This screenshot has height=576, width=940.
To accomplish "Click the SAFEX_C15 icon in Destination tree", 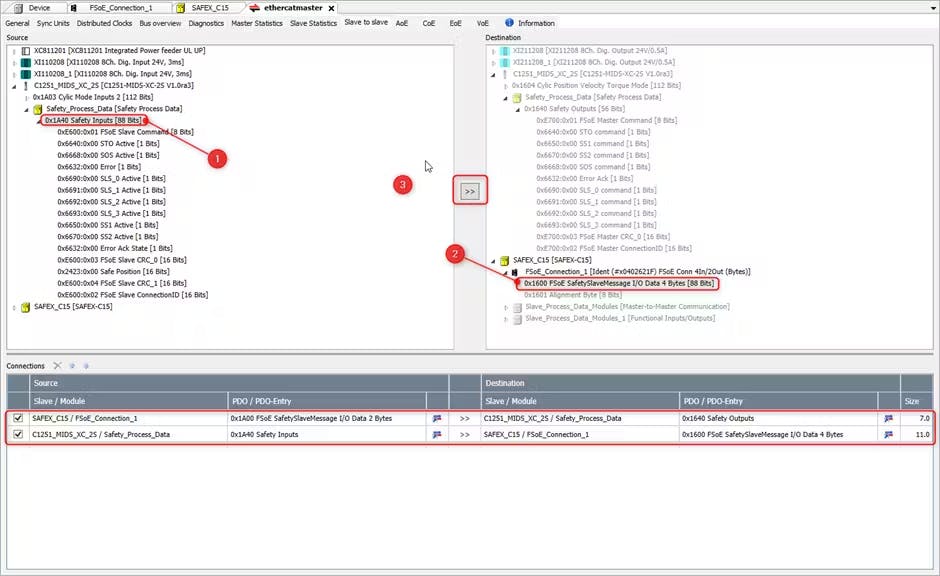I will click(505, 260).
